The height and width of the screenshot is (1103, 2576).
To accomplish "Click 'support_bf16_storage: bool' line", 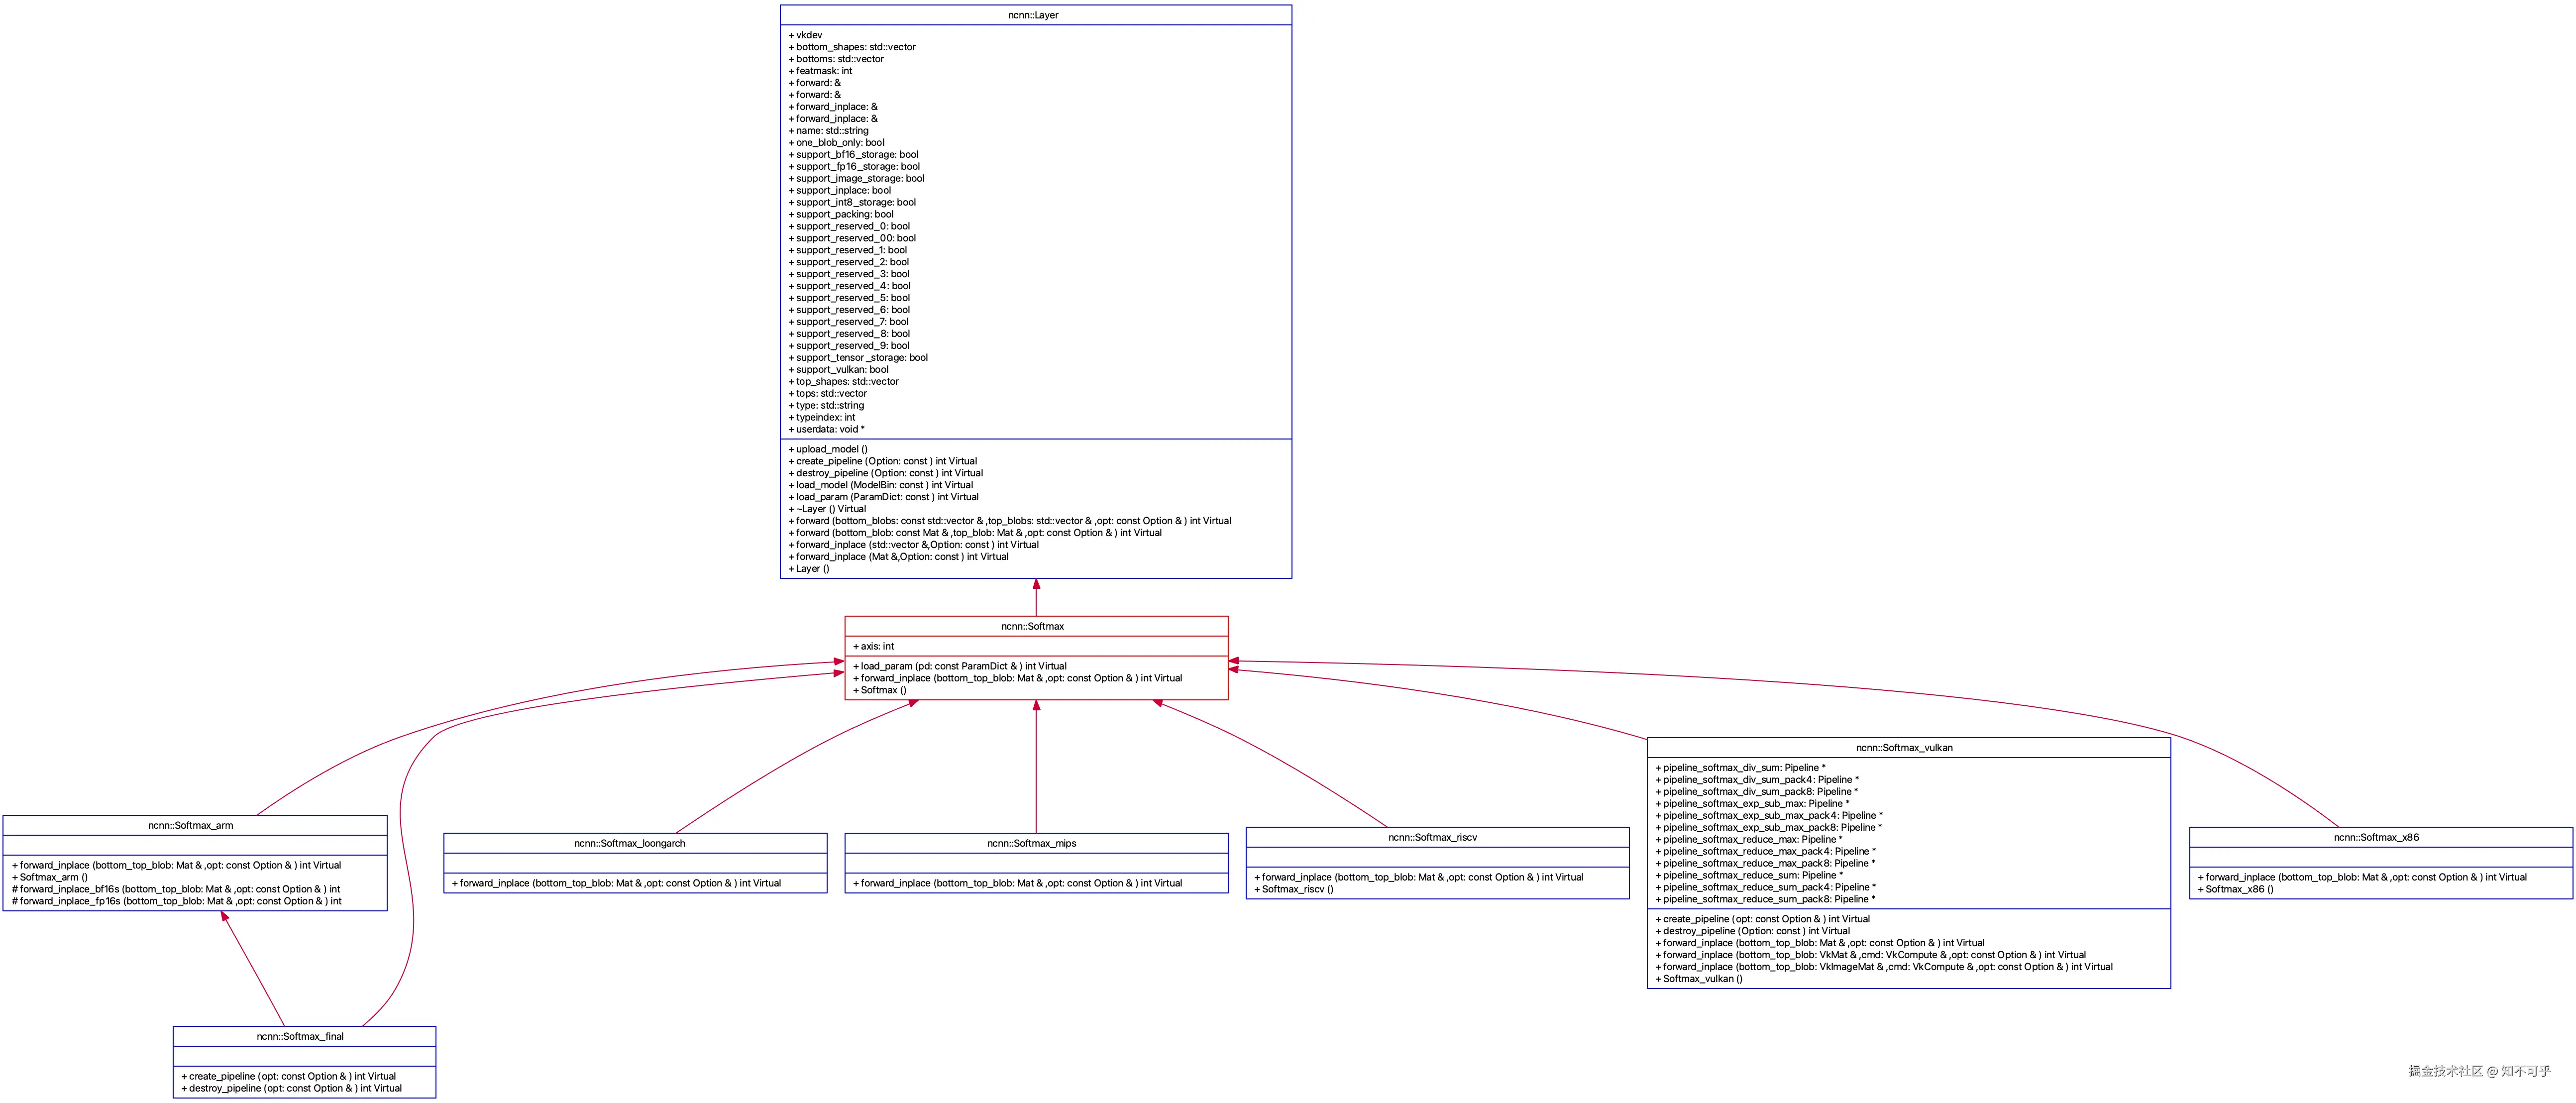I will point(853,155).
